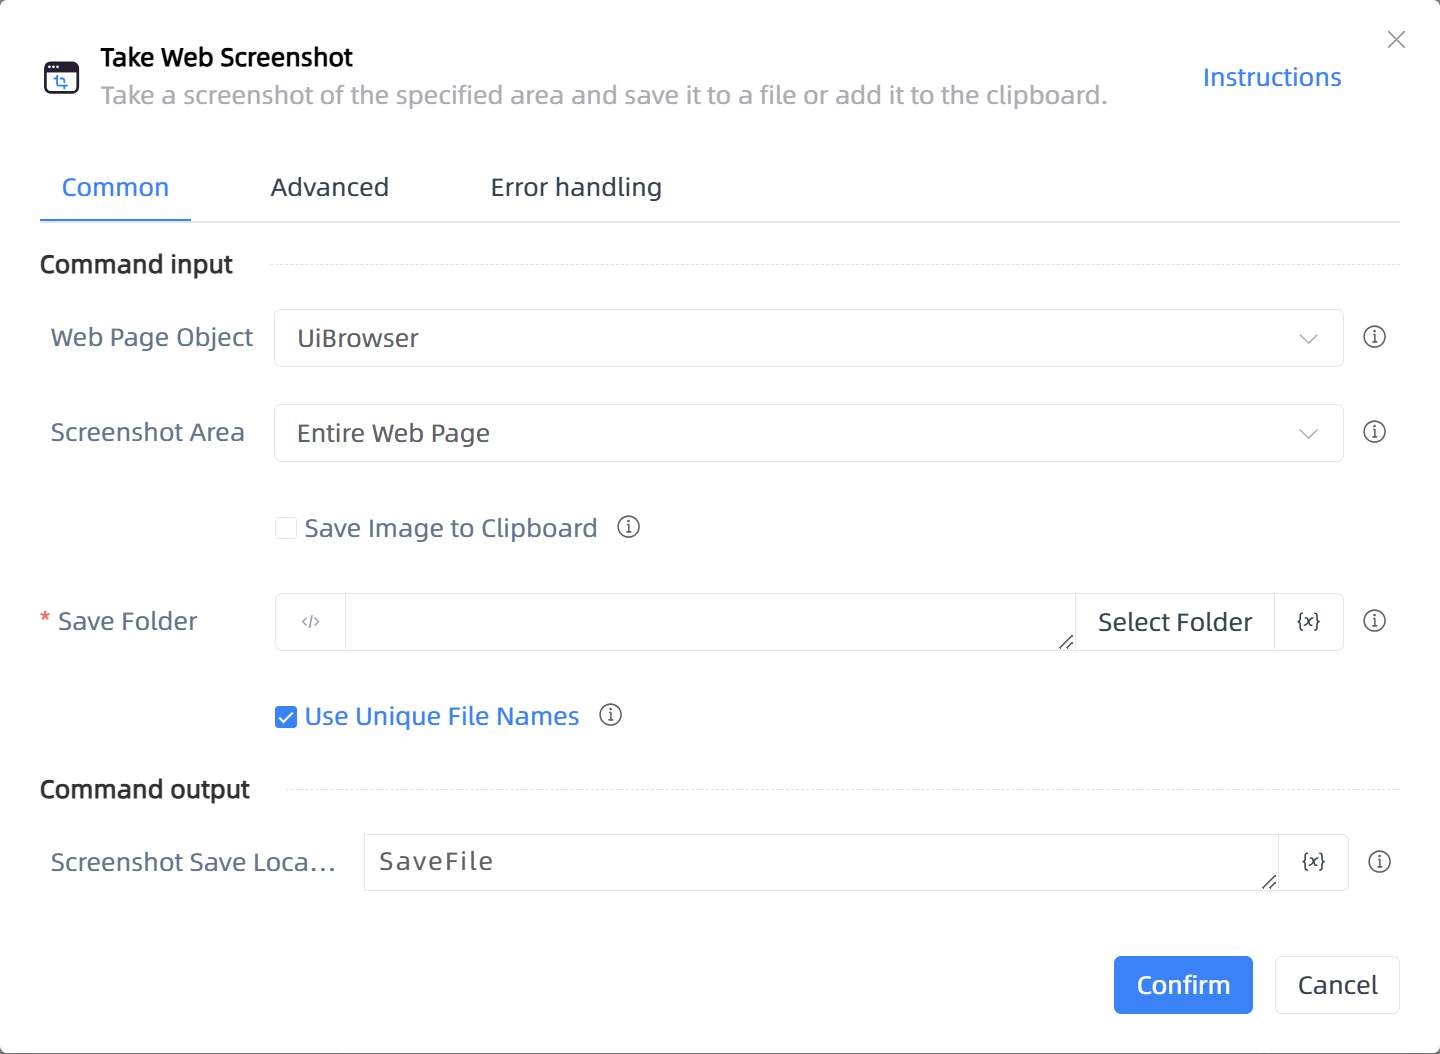Click the 'Take Web Screenshot' title text
This screenshot has width=1440, height=1054.
point(226,58)
